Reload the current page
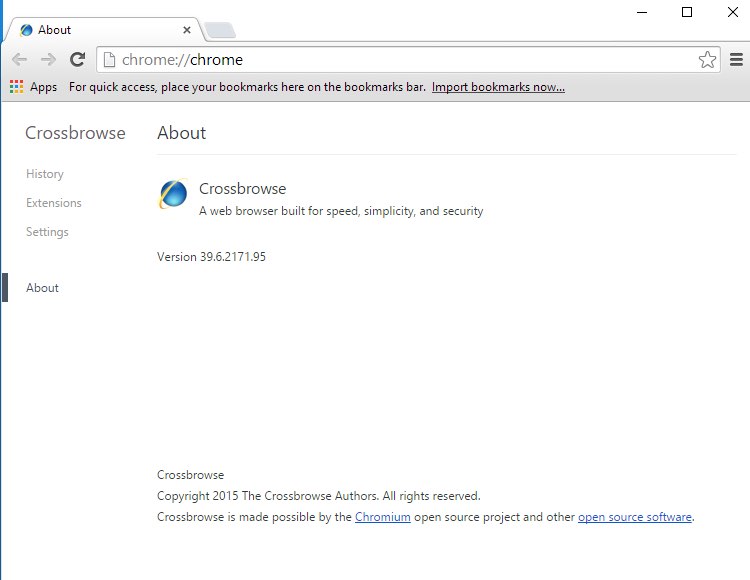Image resolution: width=750 pixels, height=580 pixels. pyautogui.click(x=77, y=60)
